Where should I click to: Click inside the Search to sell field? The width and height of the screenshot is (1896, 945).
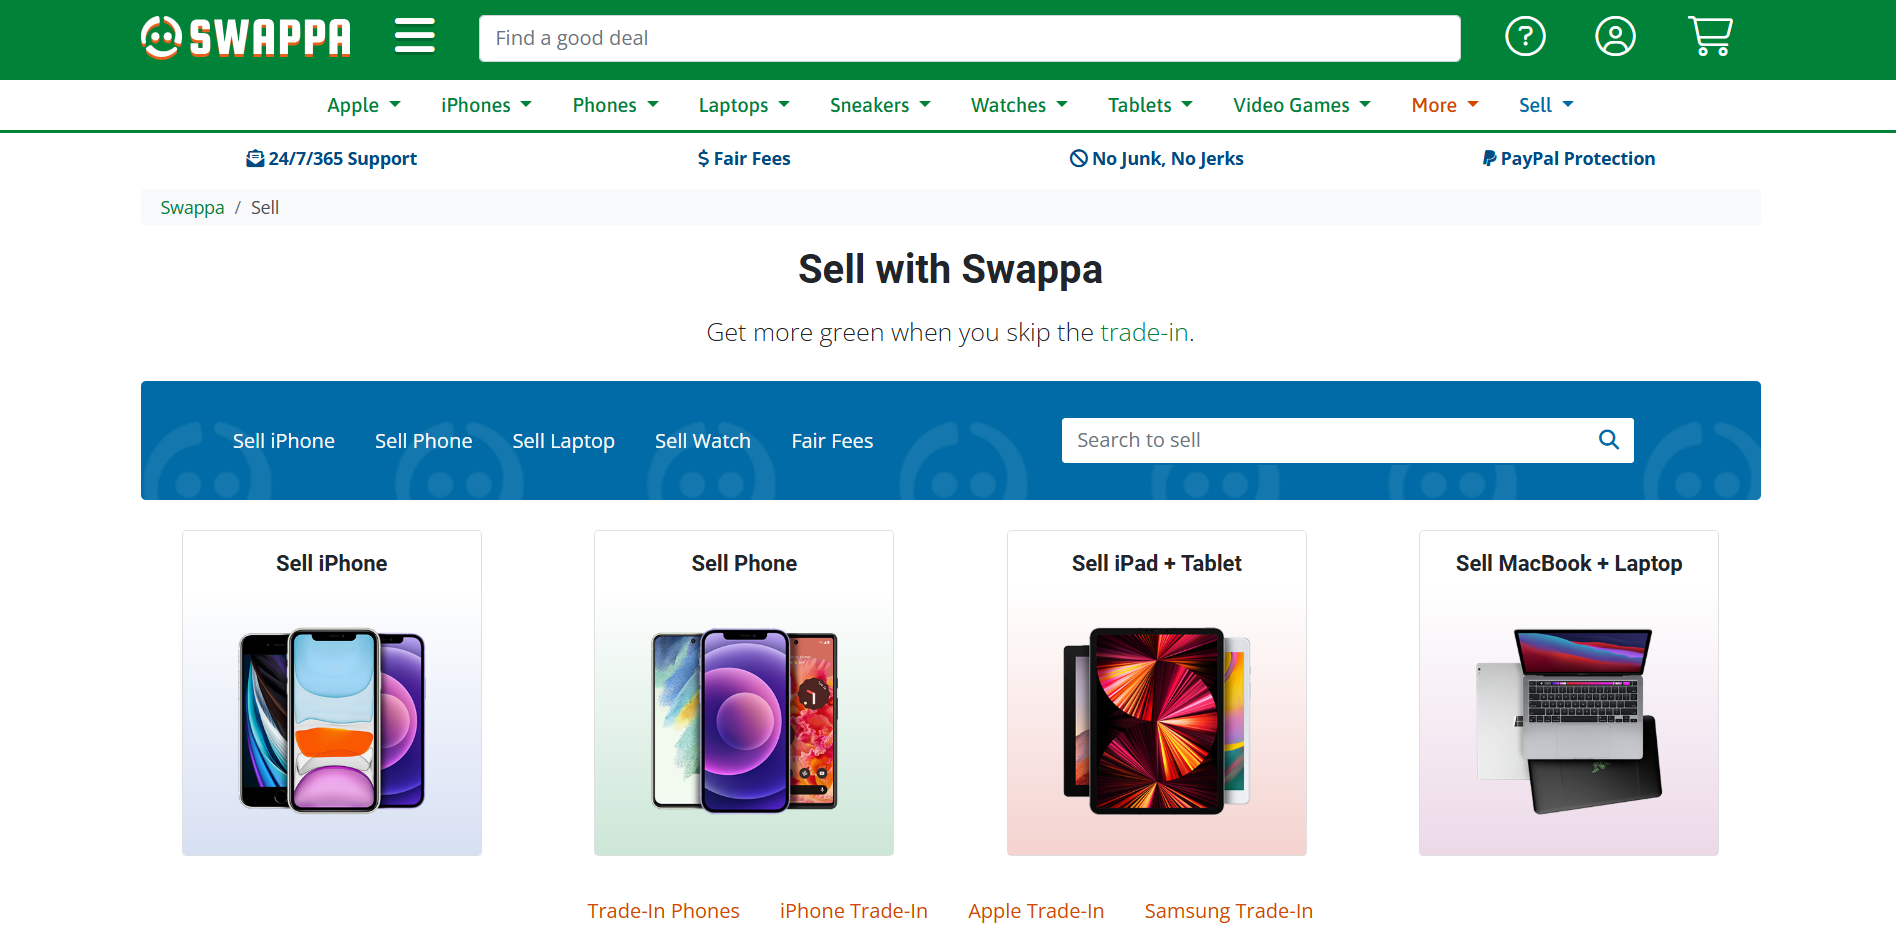pos(1300,440)
